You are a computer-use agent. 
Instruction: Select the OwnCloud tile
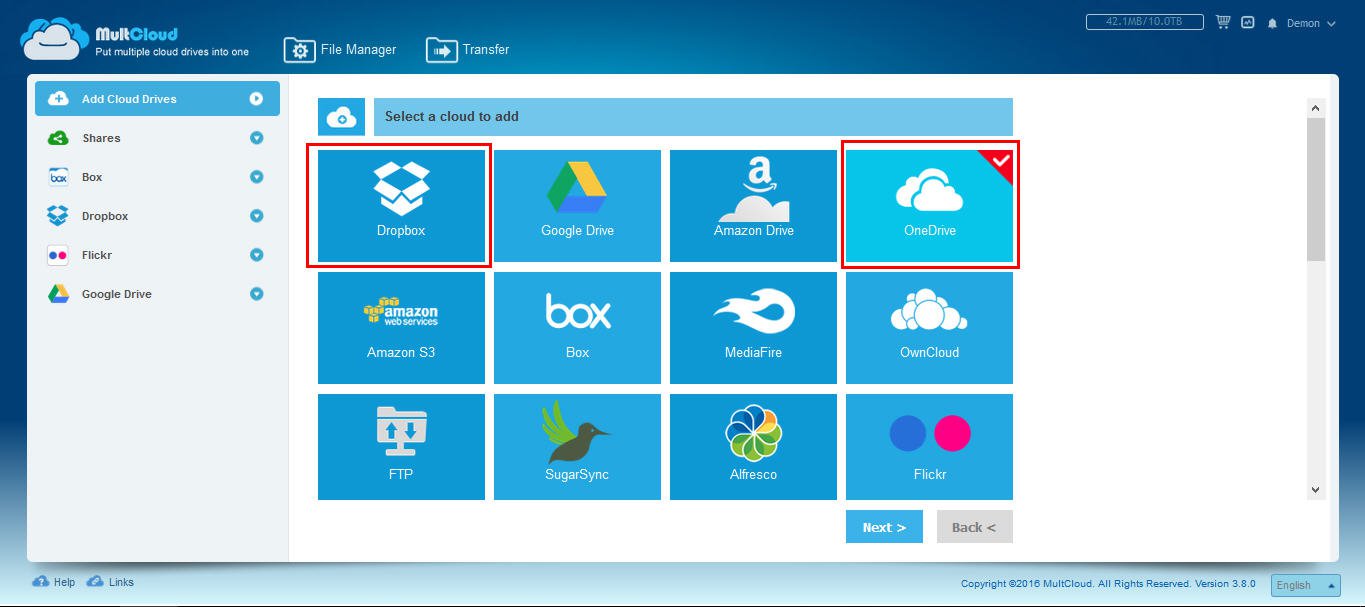[929, 328]
